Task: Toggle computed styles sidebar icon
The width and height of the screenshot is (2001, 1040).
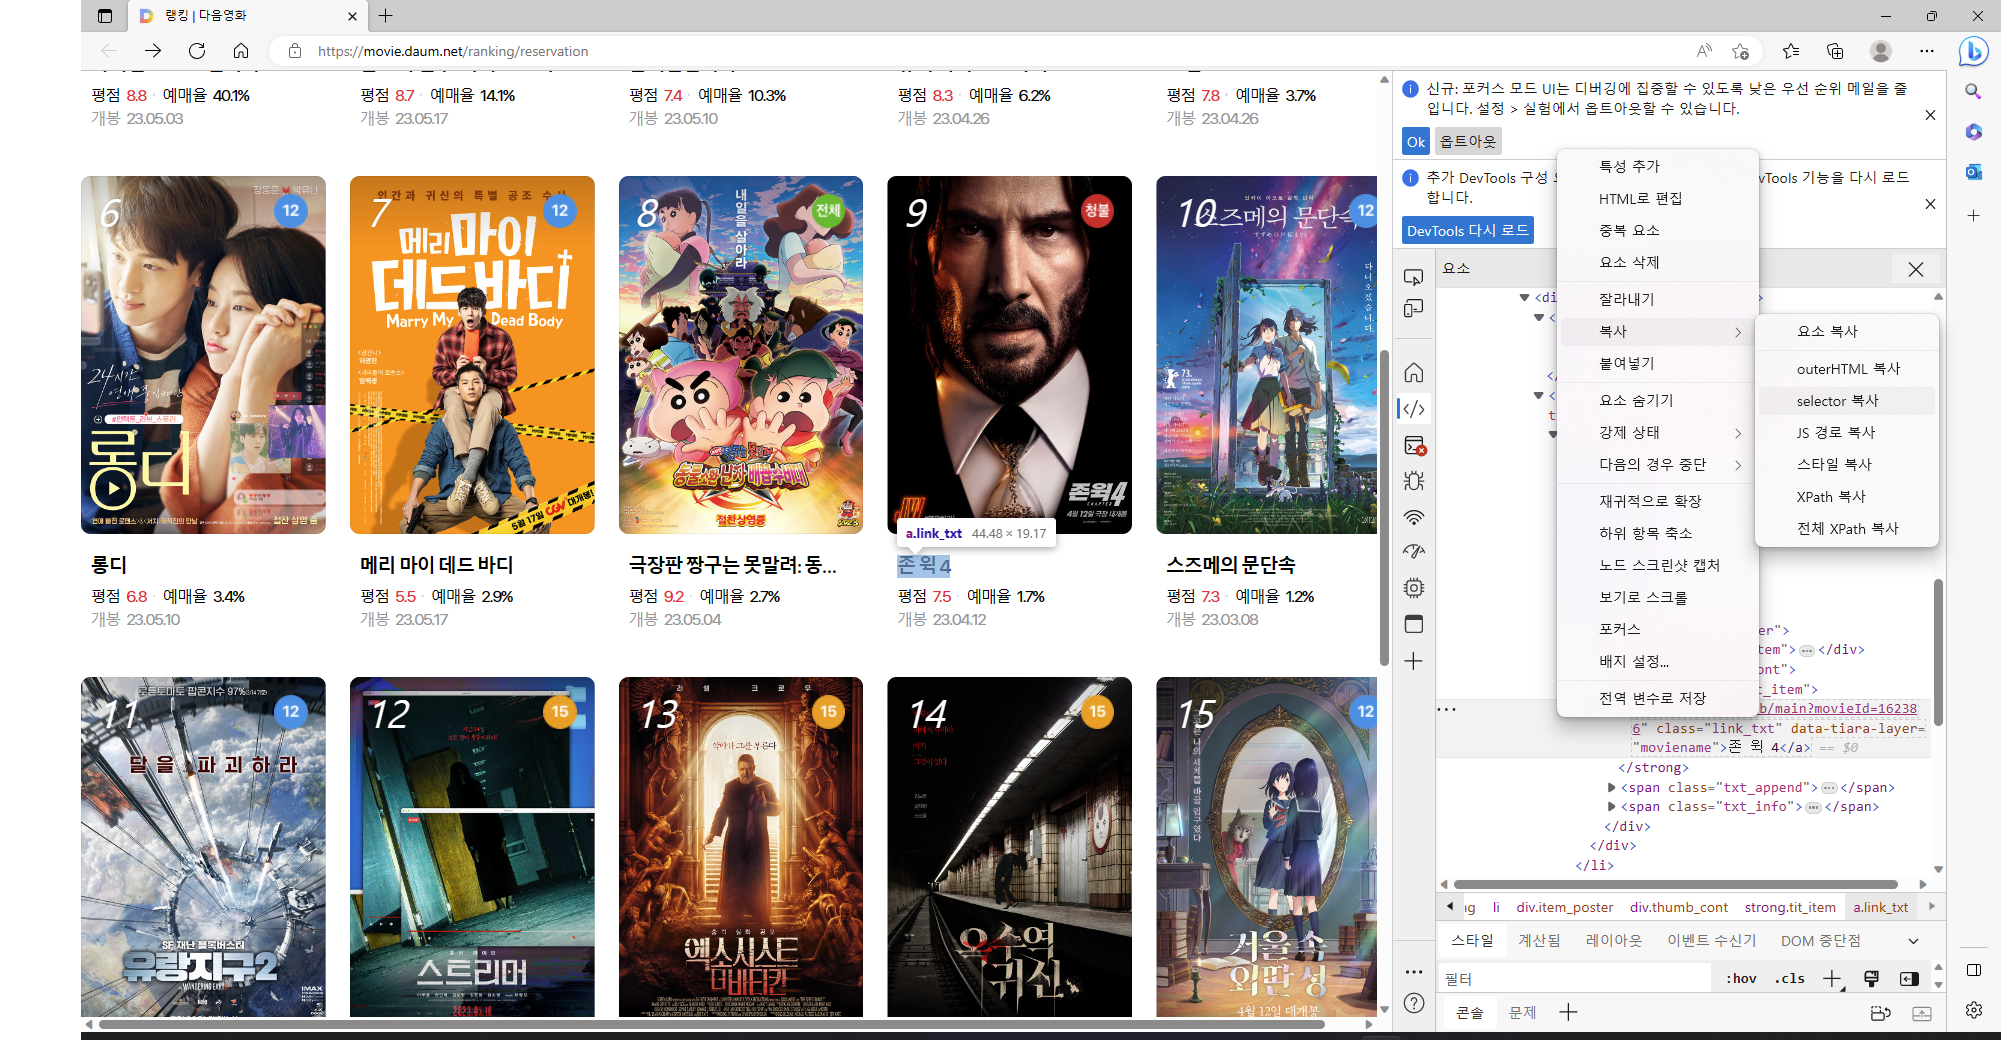Action: (x=1909, y=978)
